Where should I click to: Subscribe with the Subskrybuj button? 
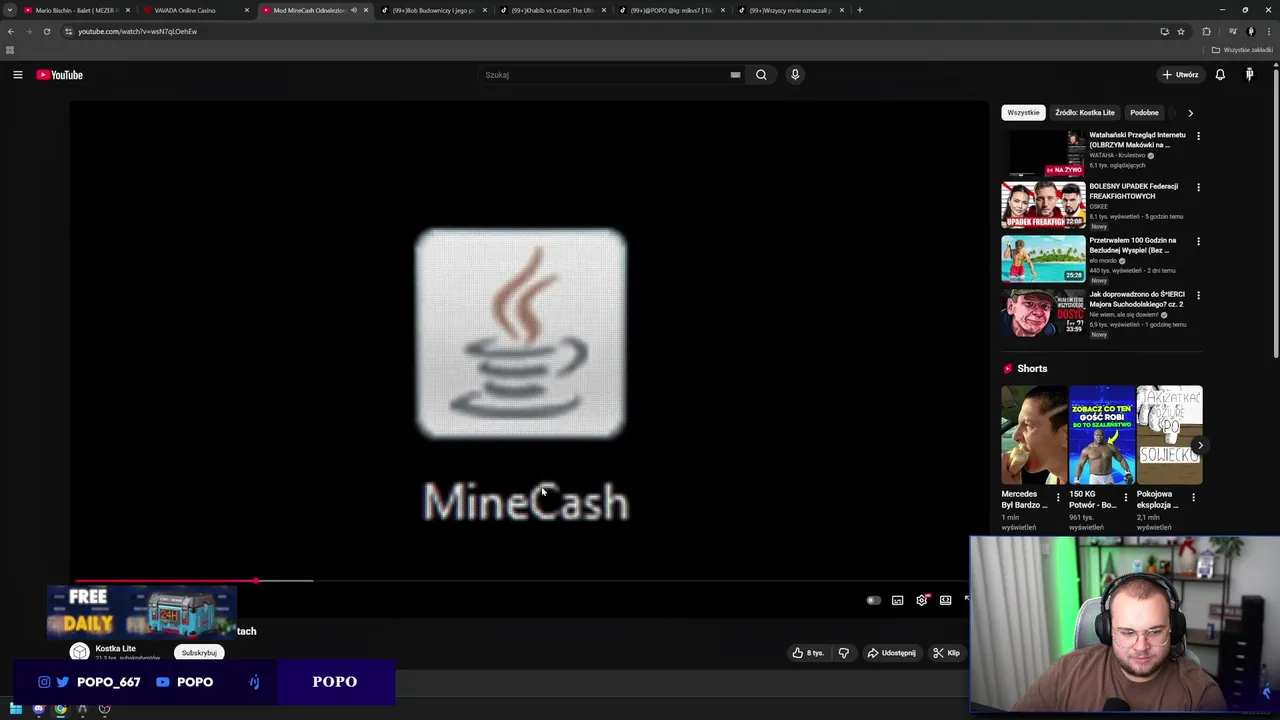199,653
